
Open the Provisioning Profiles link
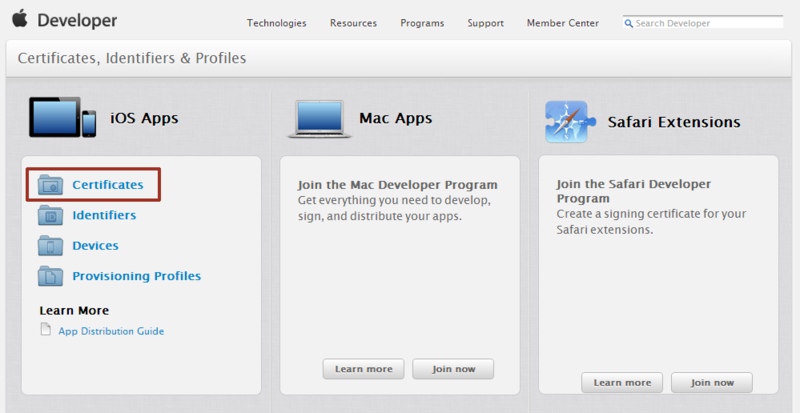(x=137, y=276)
